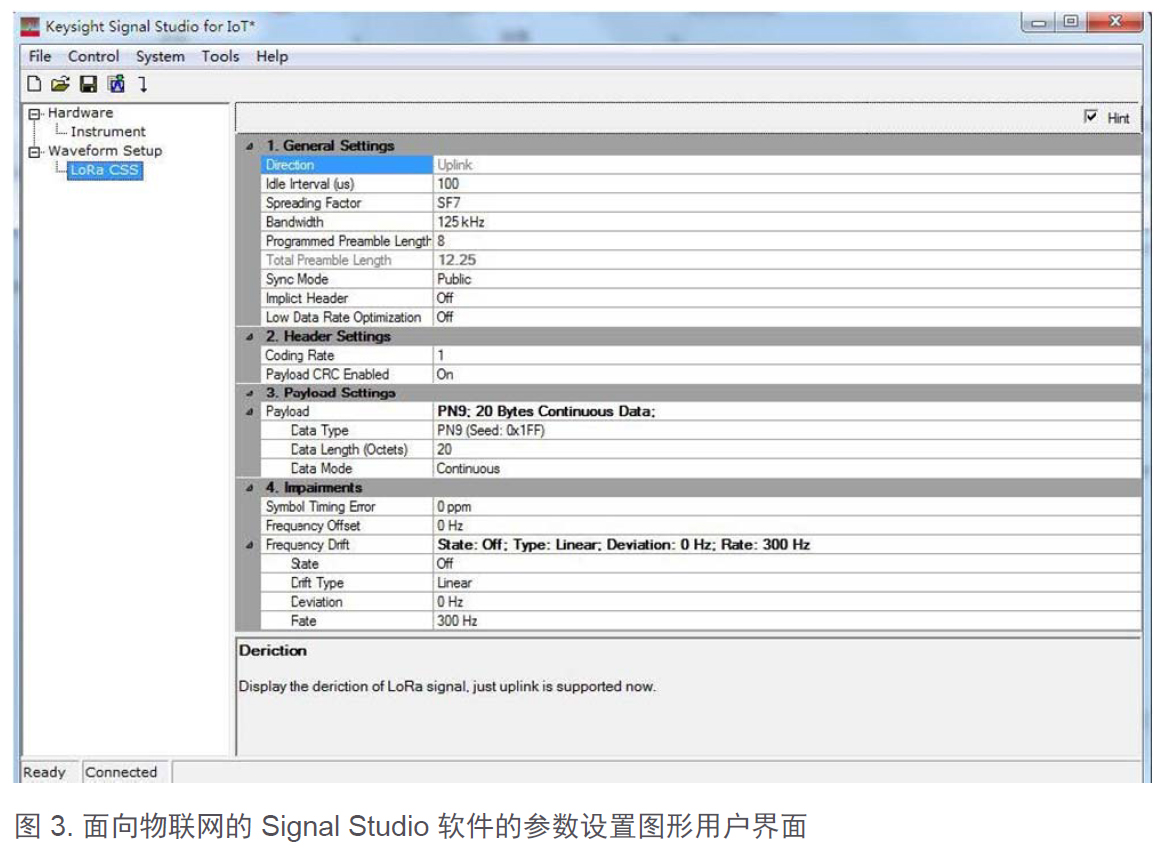Image resolution: width=1176 pixels, height=856 pixels.
Task: Click the Save floppy disk icon
Action: (88, 83)
